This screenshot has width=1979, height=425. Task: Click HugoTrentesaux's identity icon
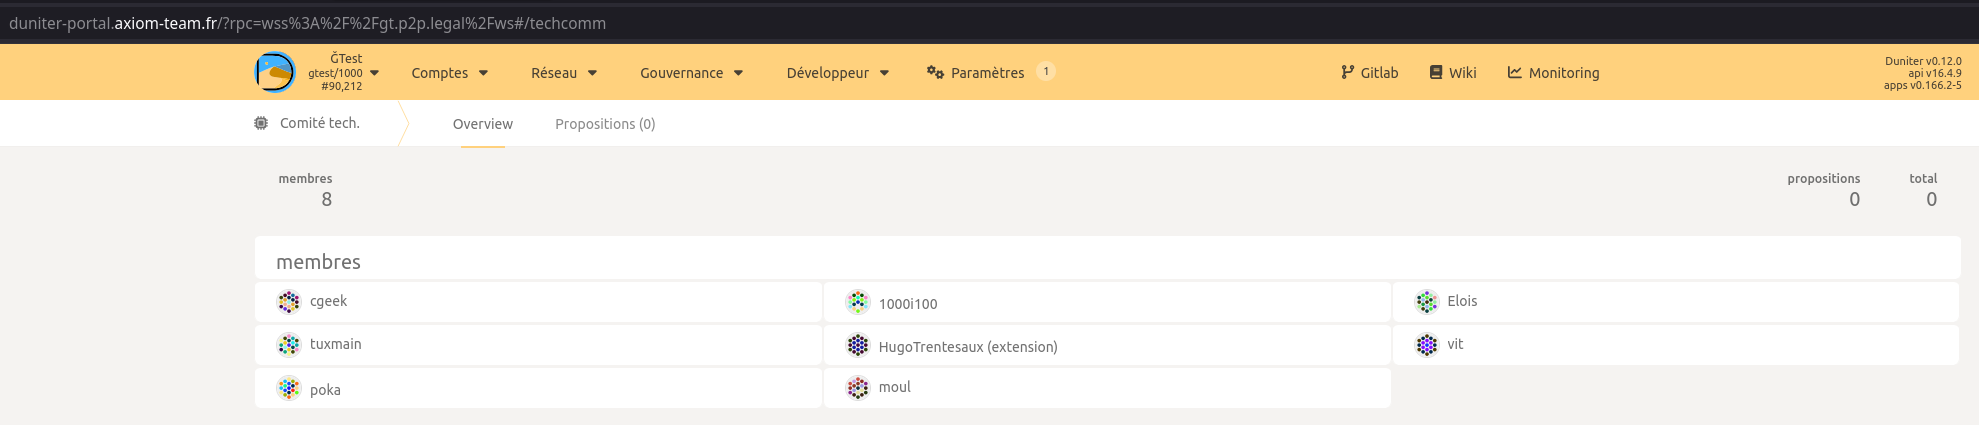point(858,345)
